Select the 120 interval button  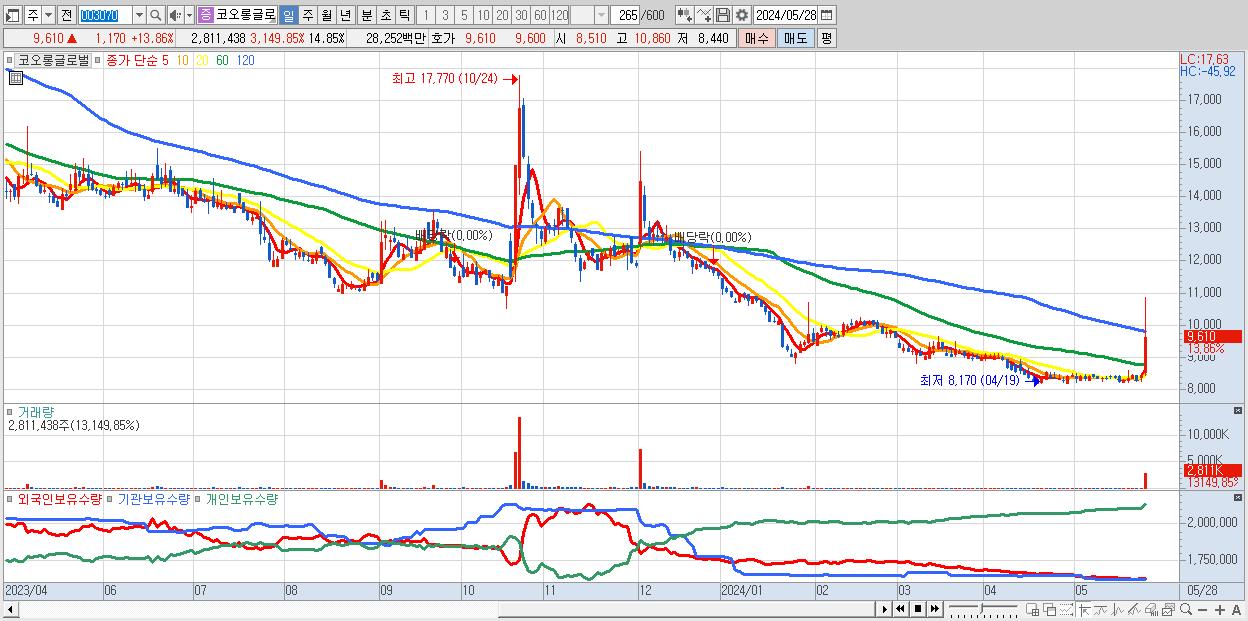pyautogui.click(x=559, y=15)
